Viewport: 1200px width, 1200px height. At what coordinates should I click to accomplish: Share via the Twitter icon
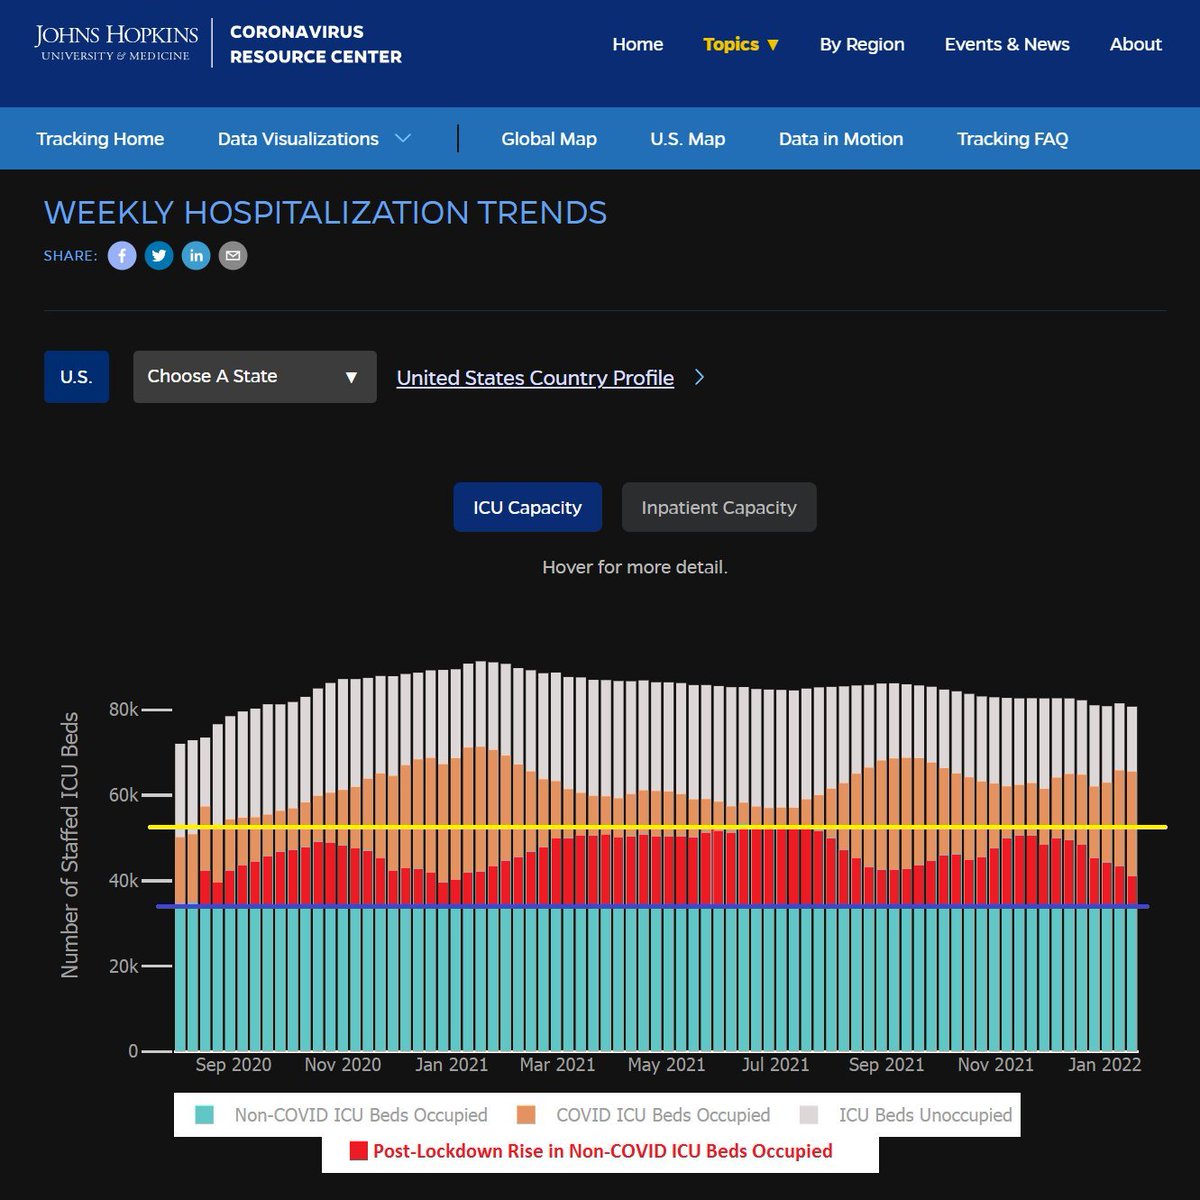(x=159, y=256)
